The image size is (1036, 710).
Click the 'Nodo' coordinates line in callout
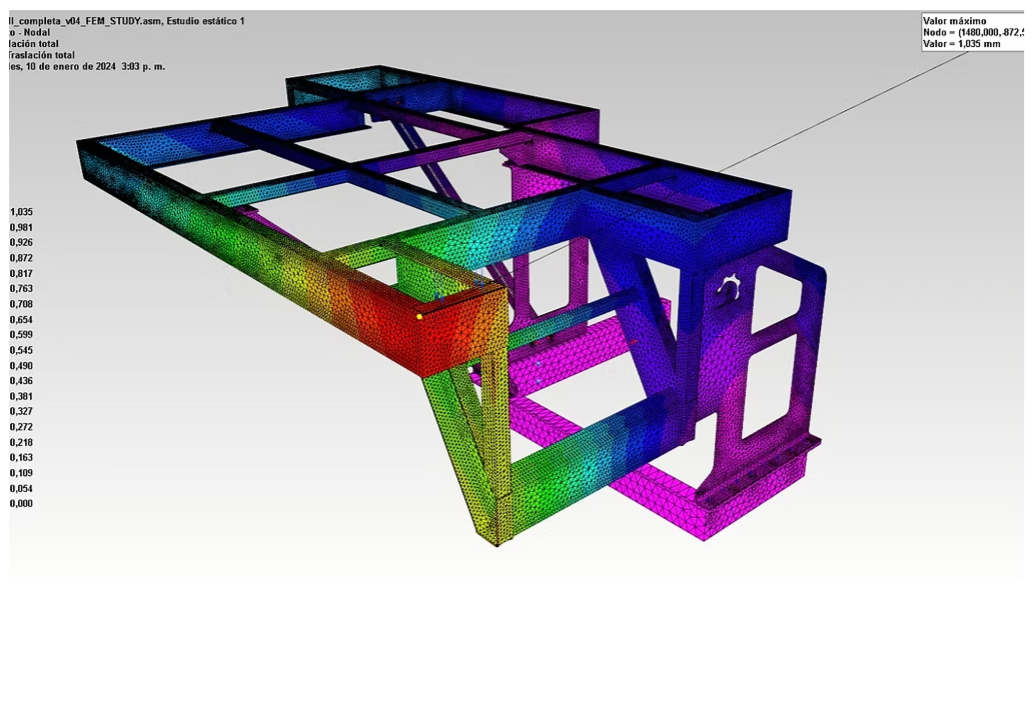970,33
